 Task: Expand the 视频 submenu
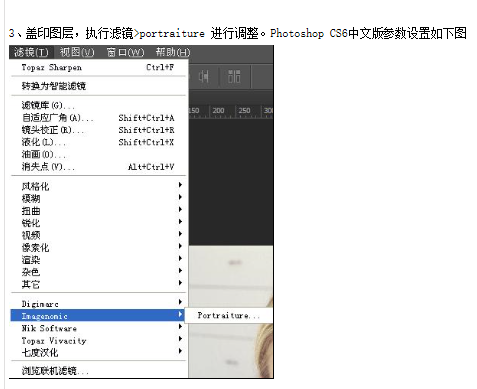point(98,235)
